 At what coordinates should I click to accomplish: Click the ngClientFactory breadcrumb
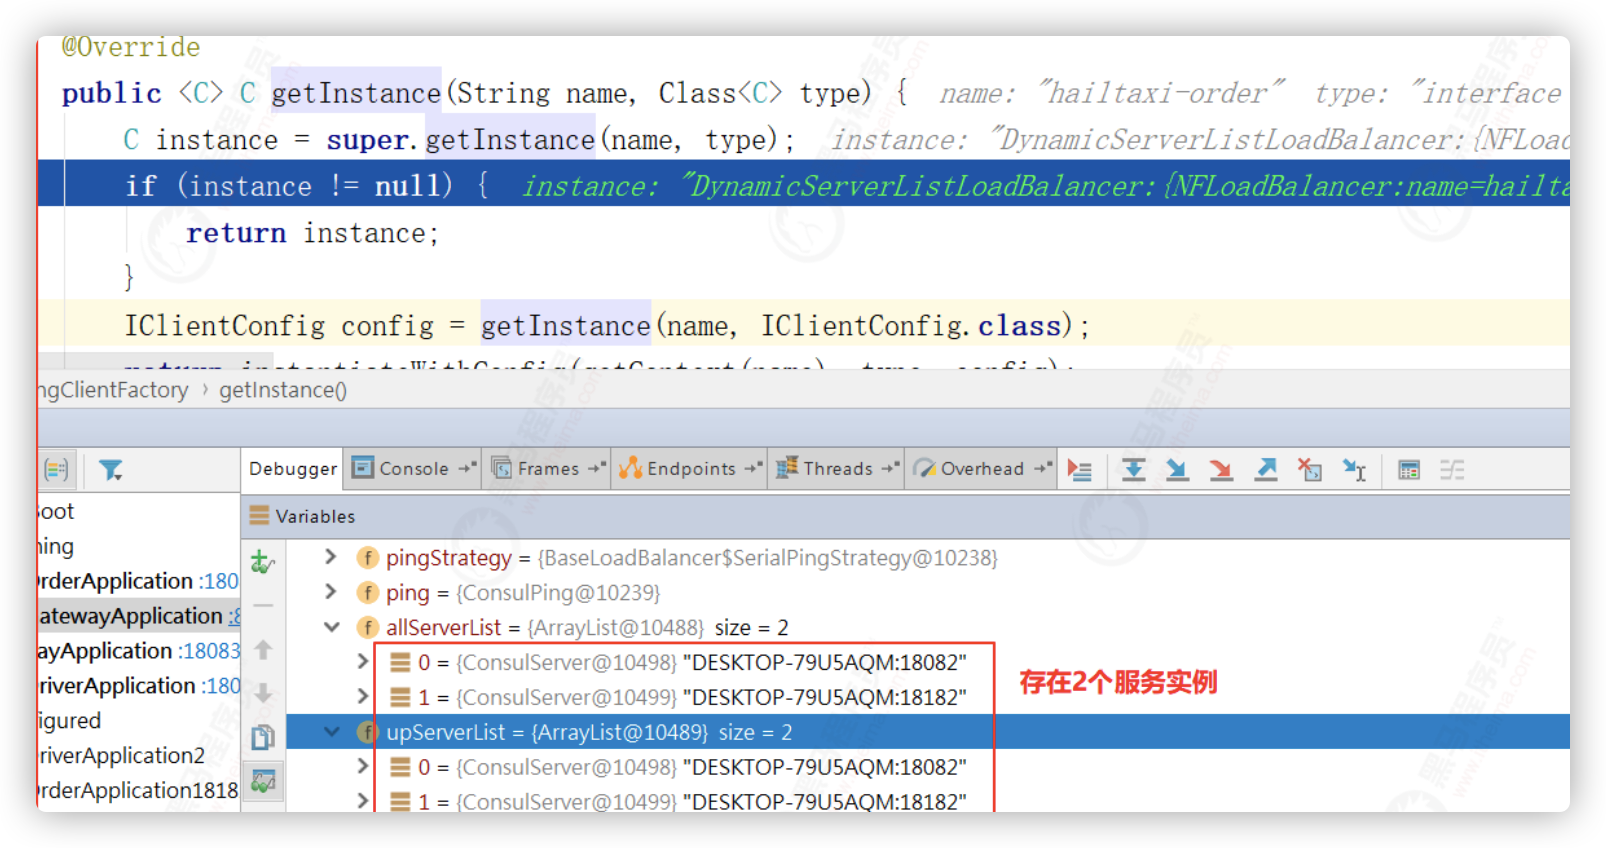(x=113, y=390)
